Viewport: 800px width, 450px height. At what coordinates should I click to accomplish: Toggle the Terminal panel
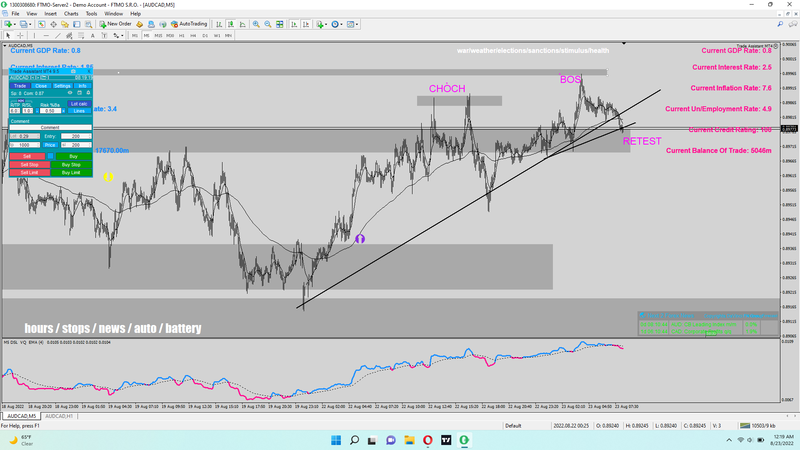click(77, 24)
